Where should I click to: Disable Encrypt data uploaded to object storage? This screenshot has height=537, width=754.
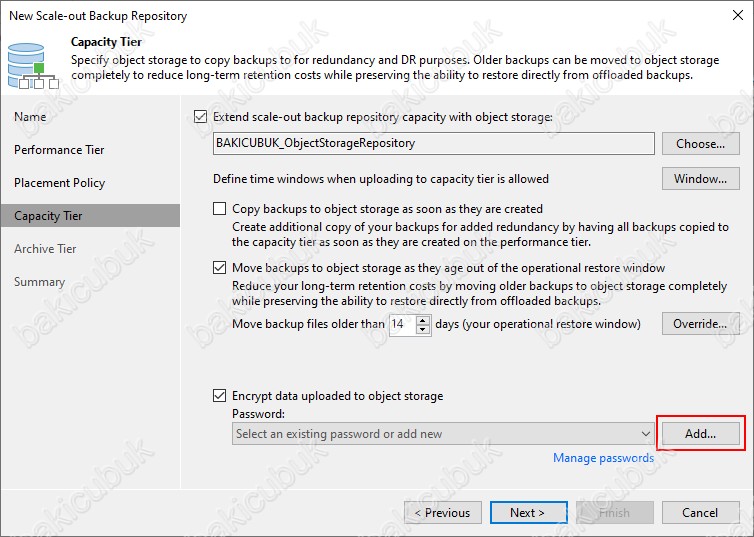click(x=219, y=396)
